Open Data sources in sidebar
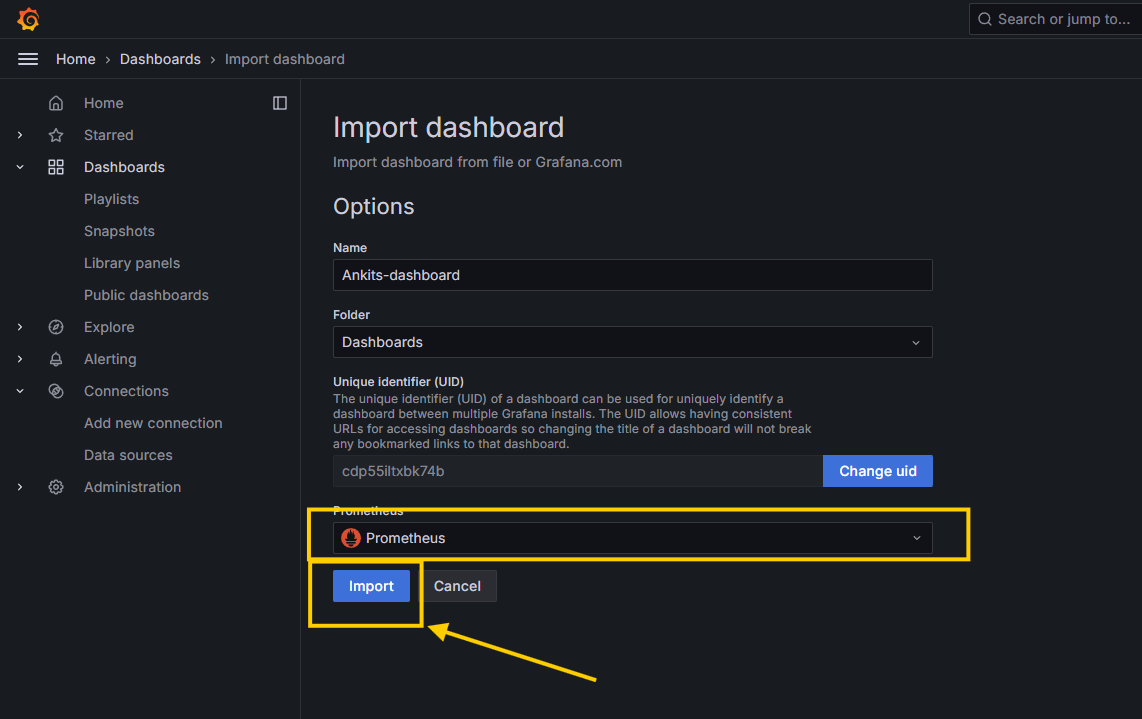1142x719 pixels. point(128,455)
